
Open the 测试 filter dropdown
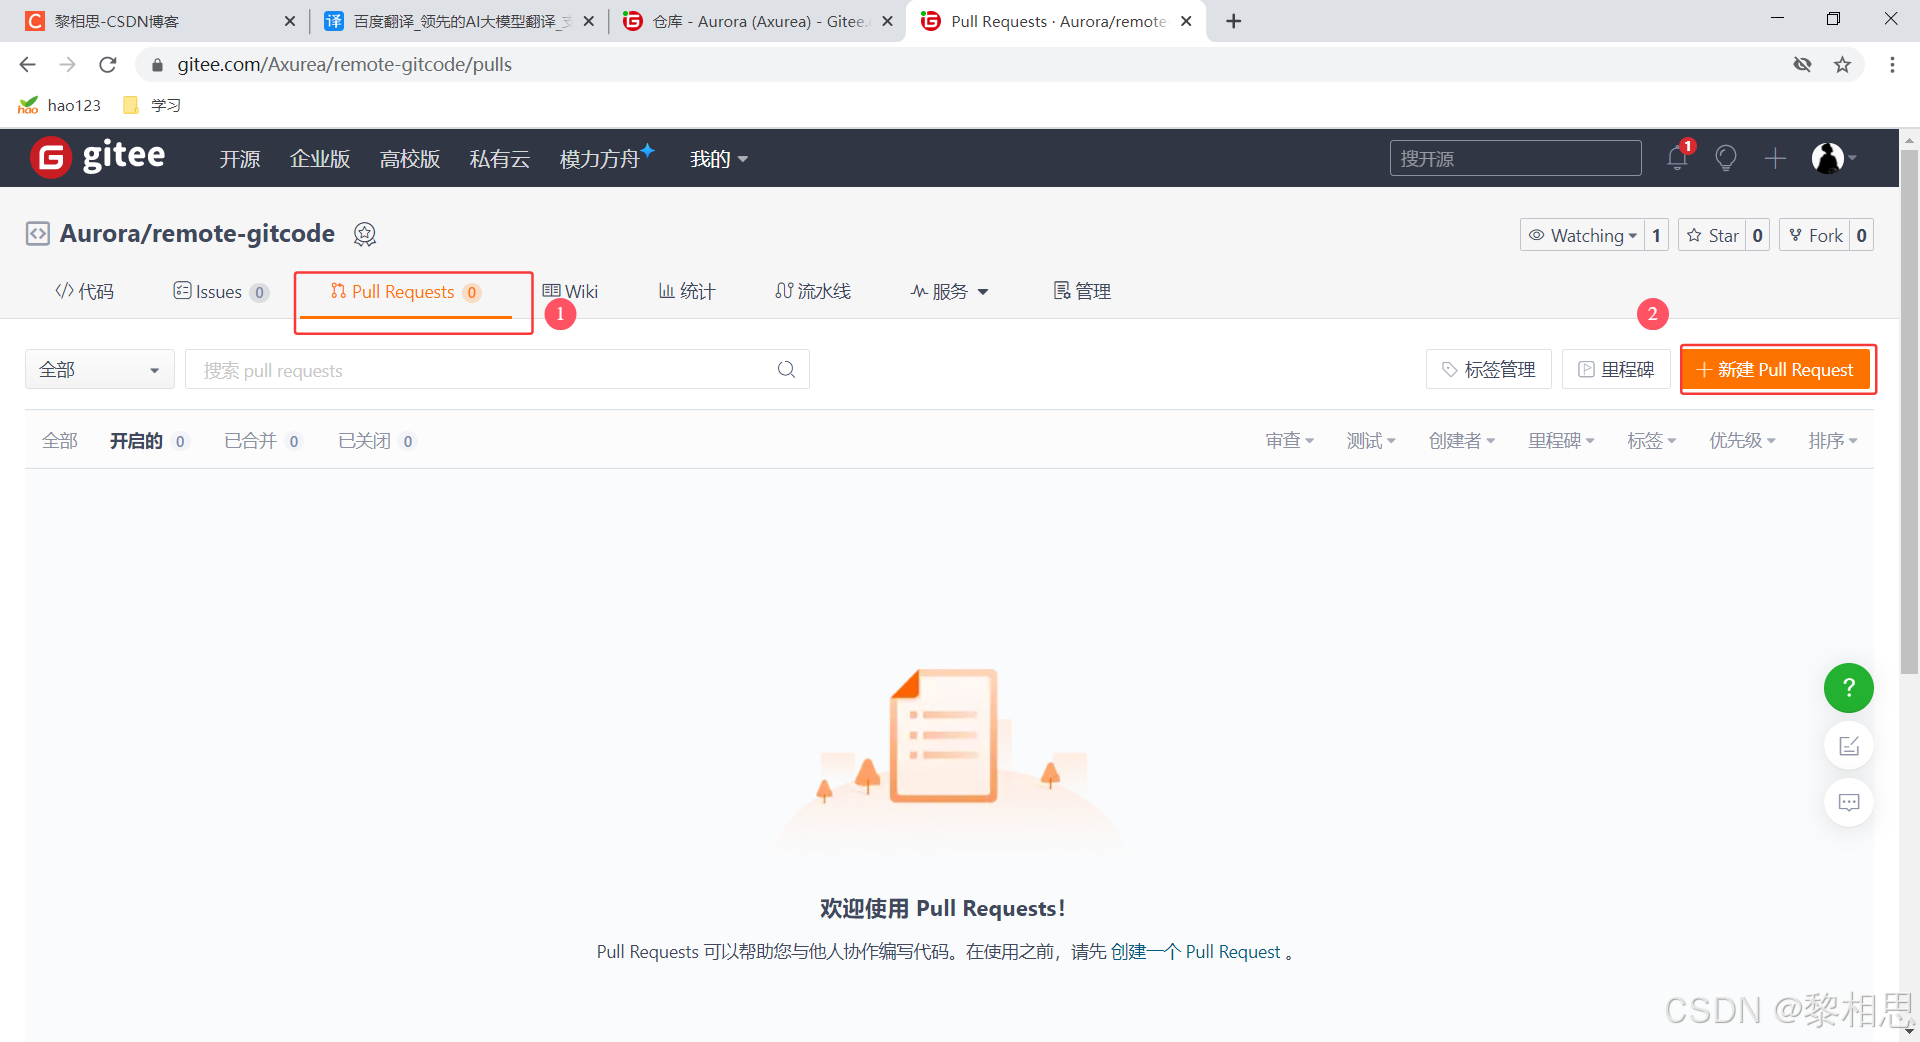click(1371, 441)
